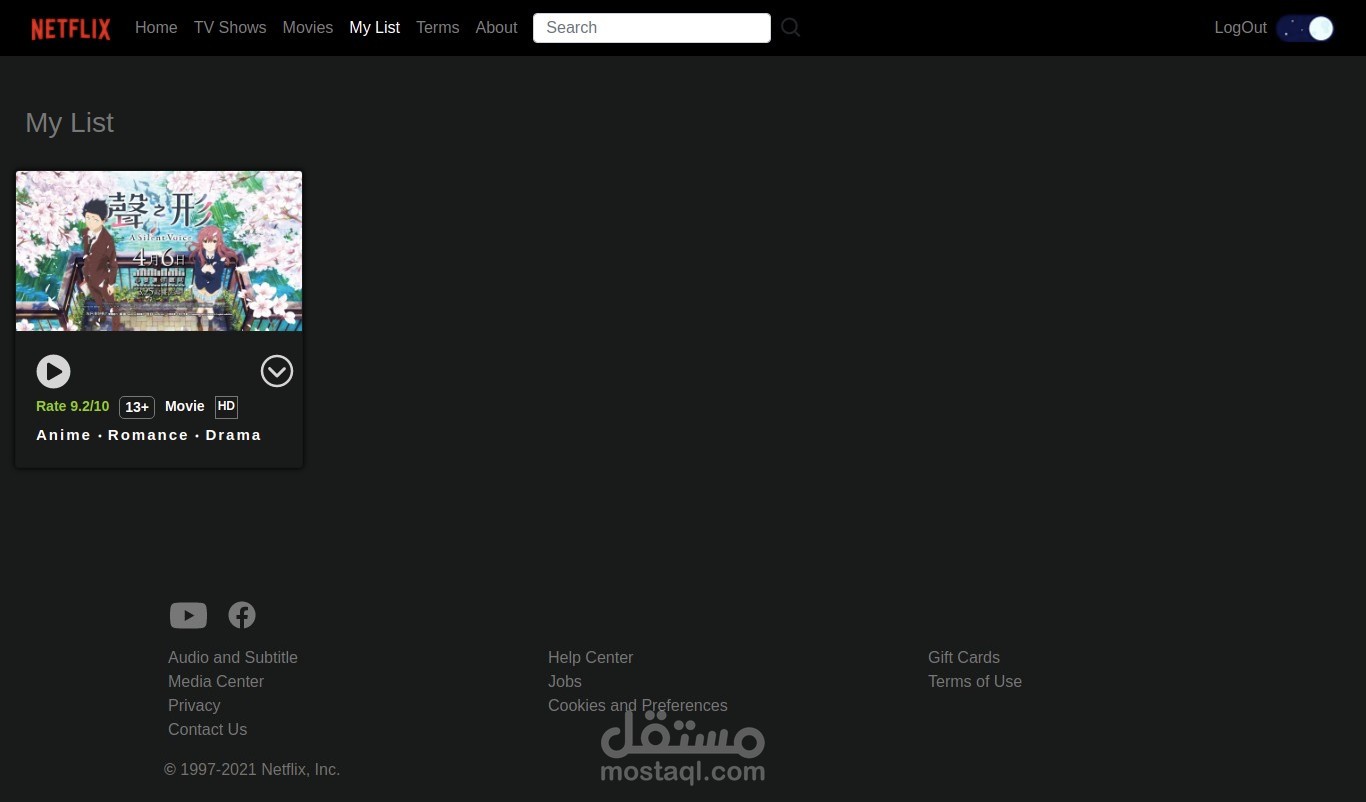The width and height of the screenshot is (1366, 802).
Task: Open the YouTube social icon
Action: coord(188,615)
